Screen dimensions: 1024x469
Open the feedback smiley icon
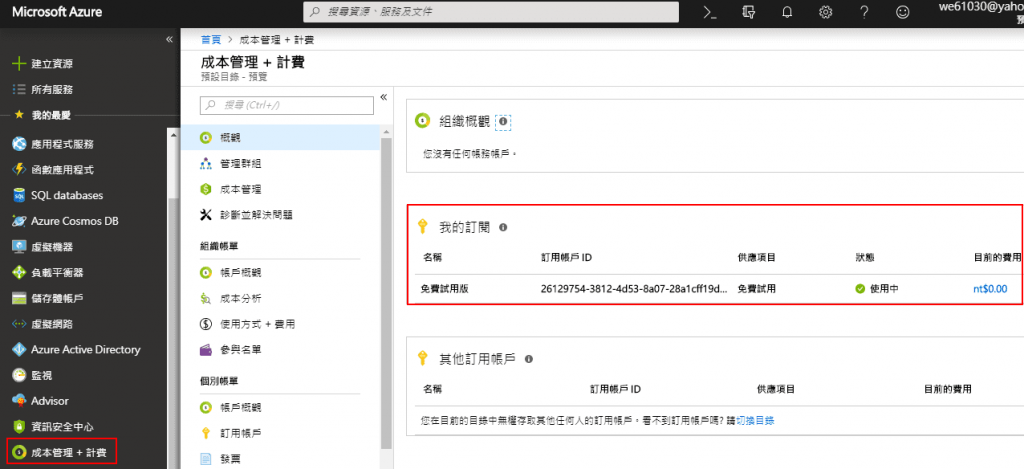pos(903,12)
